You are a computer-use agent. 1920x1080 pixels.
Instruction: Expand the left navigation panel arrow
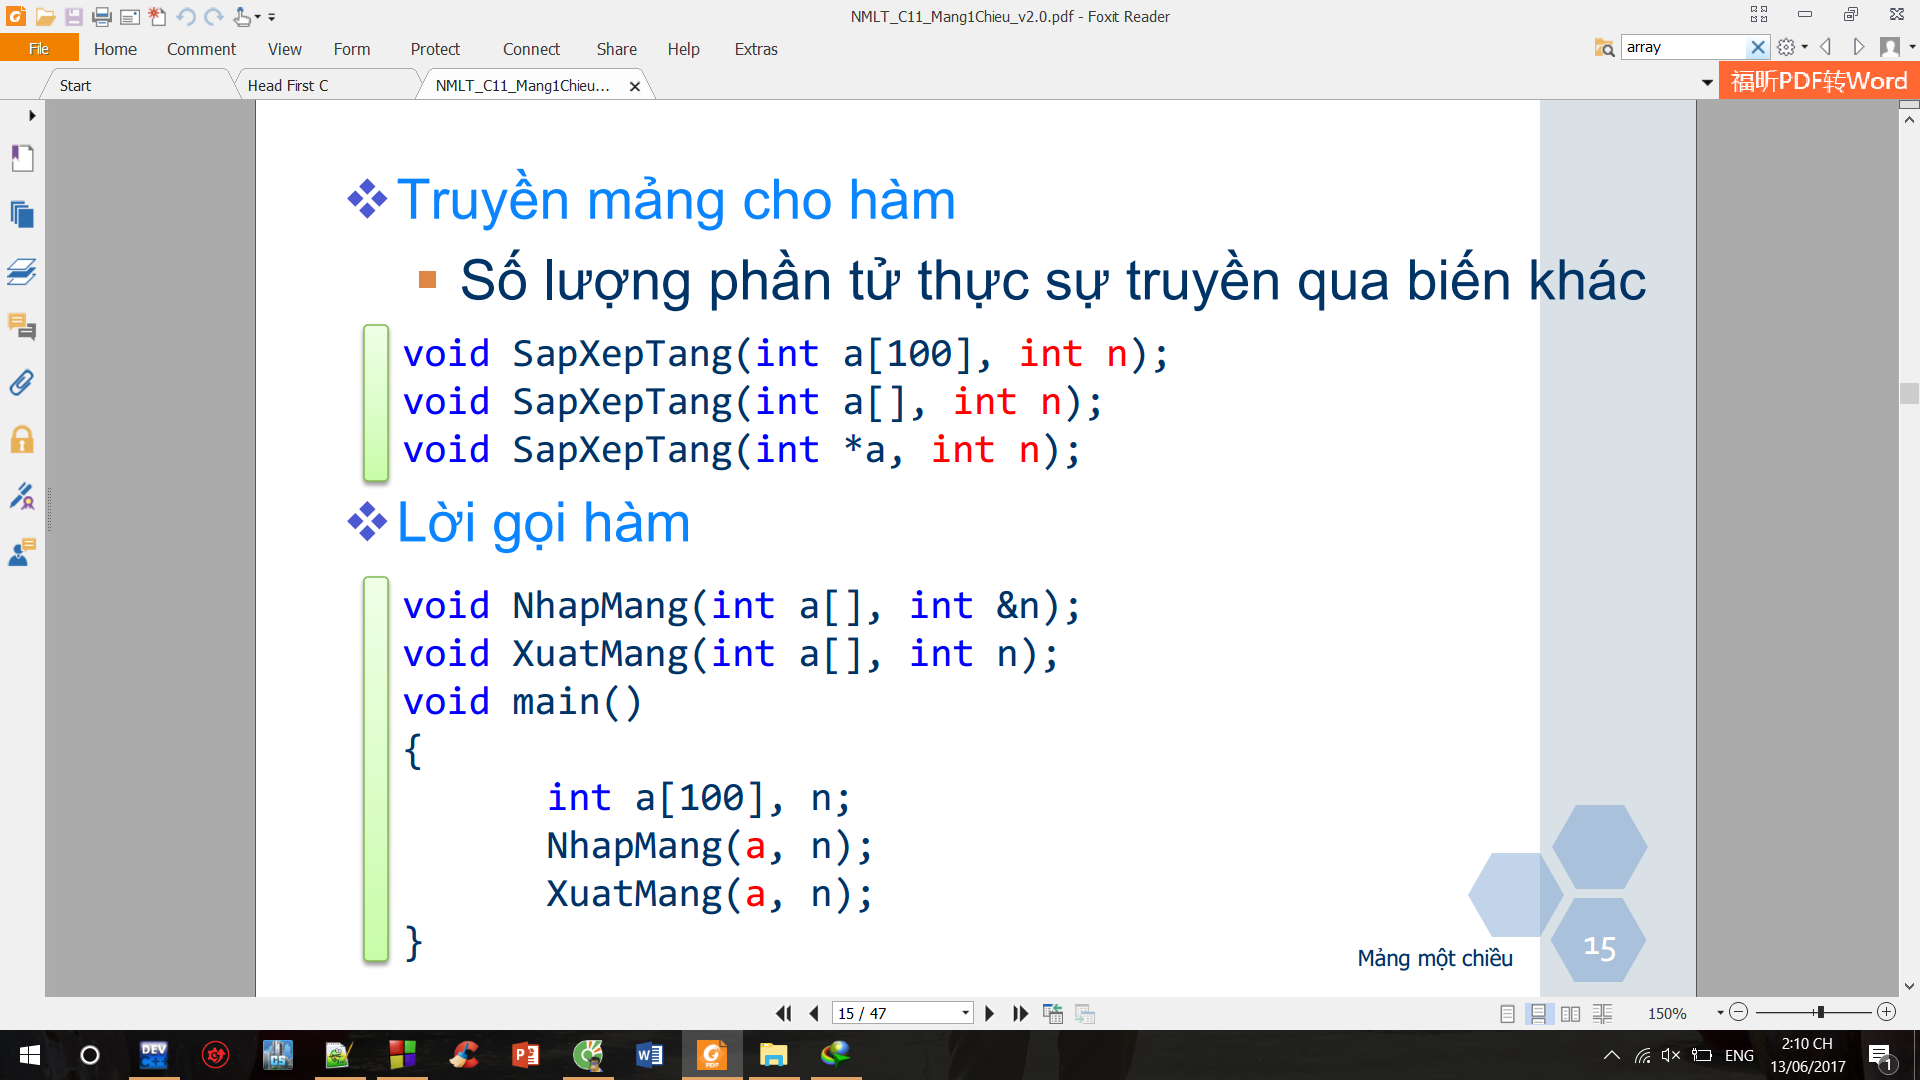(x=32, y=116)
